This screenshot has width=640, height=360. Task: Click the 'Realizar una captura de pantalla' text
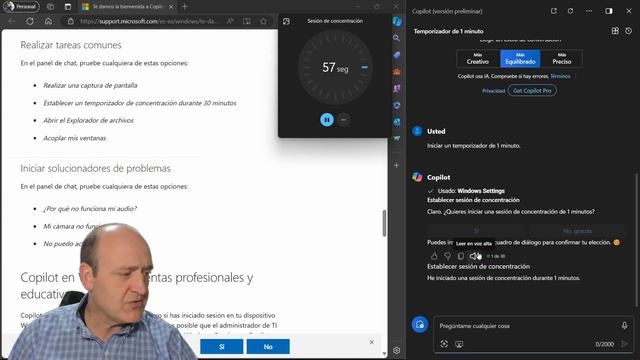[x=90, y=85]
